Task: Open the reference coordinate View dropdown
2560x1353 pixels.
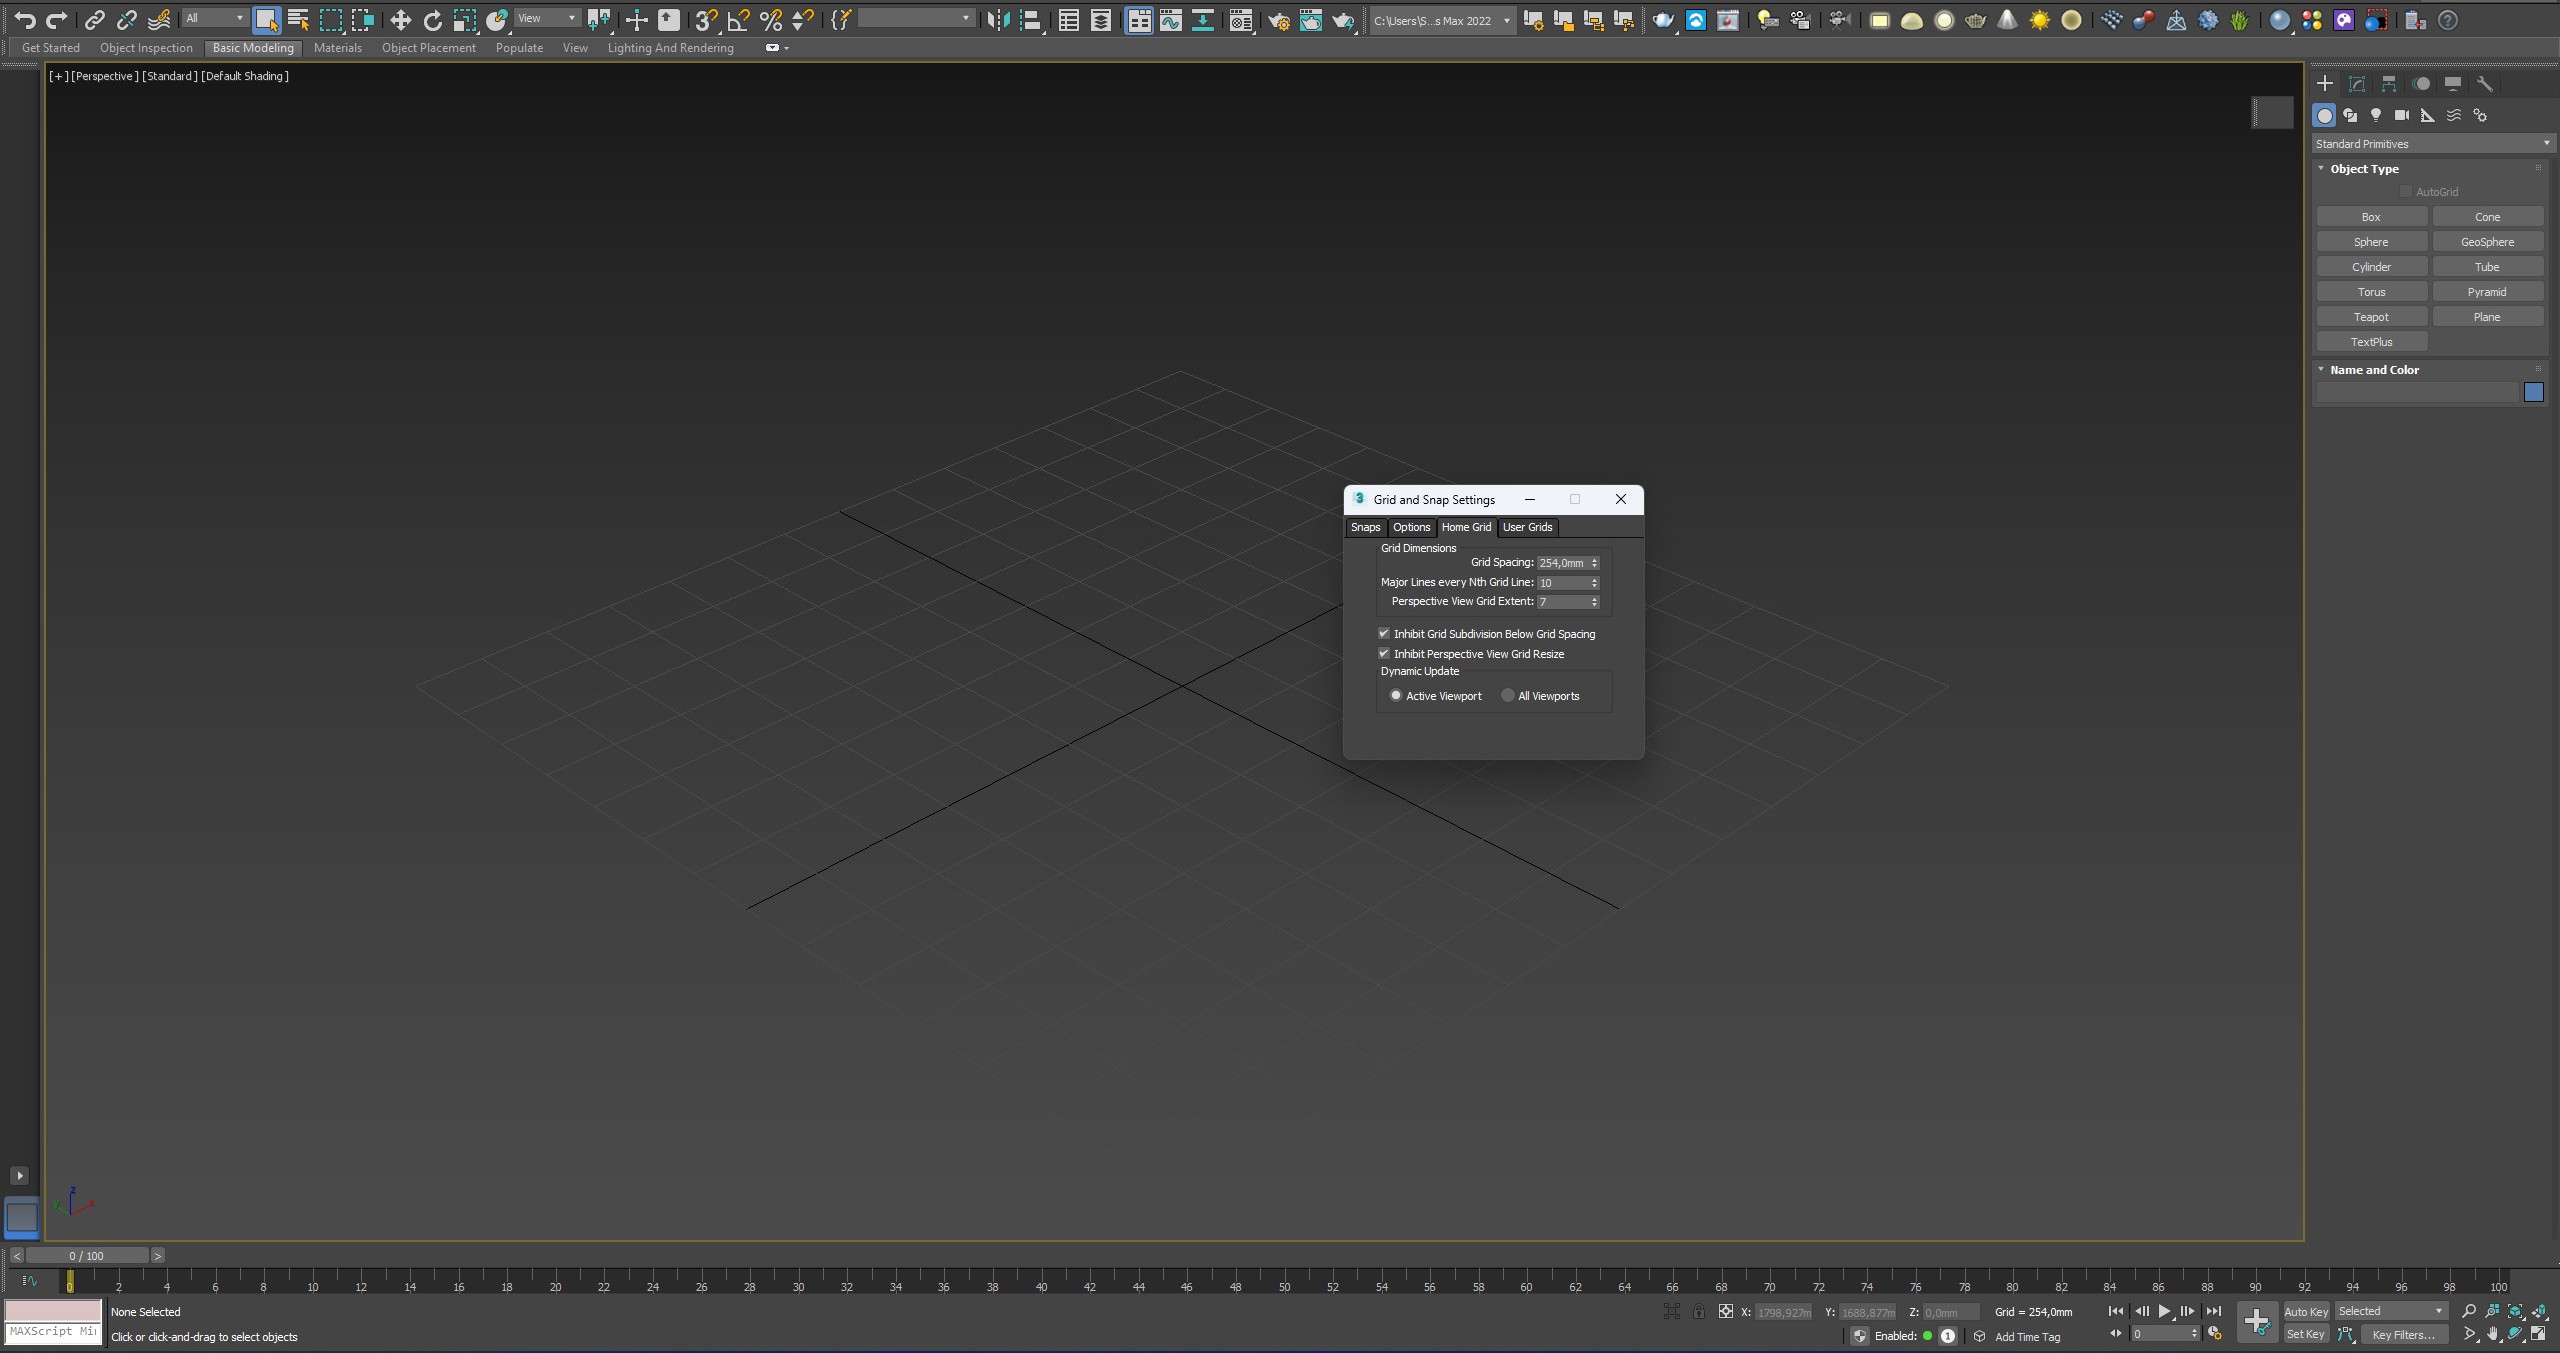Action: click(547, 18)
